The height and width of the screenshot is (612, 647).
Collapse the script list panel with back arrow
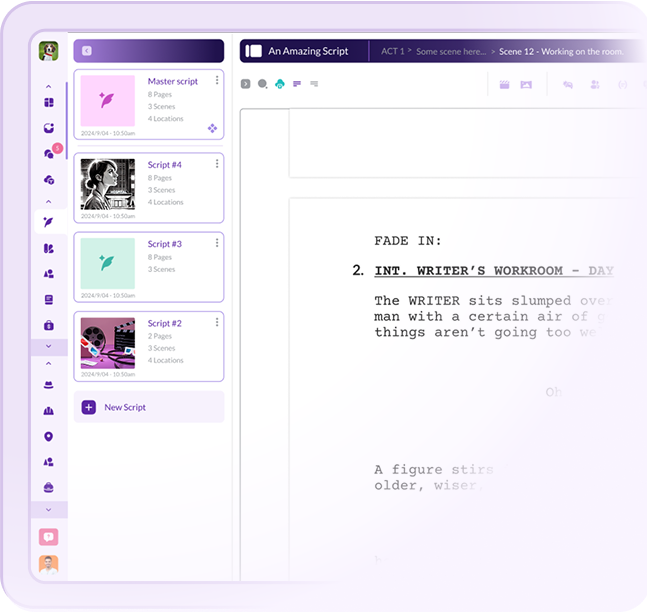click(87, 51)
